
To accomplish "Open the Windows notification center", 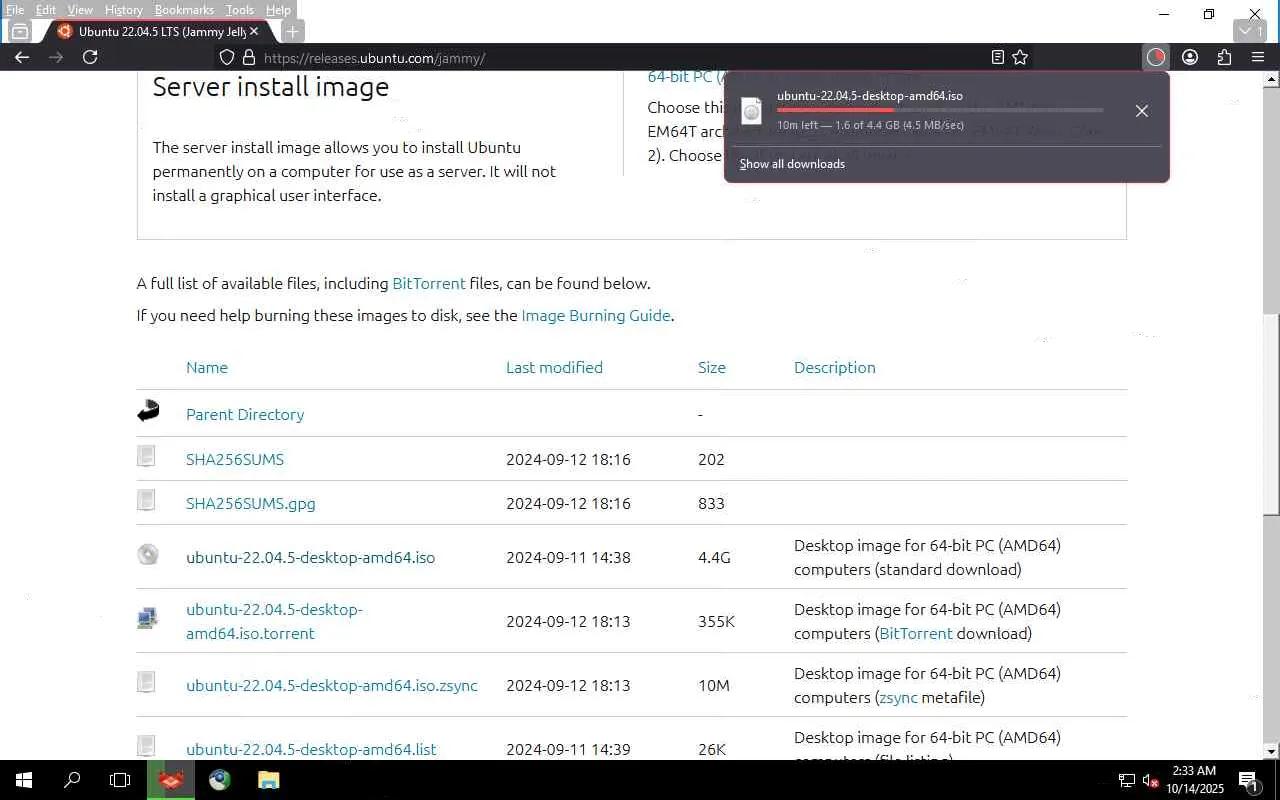I will 1247,780.
